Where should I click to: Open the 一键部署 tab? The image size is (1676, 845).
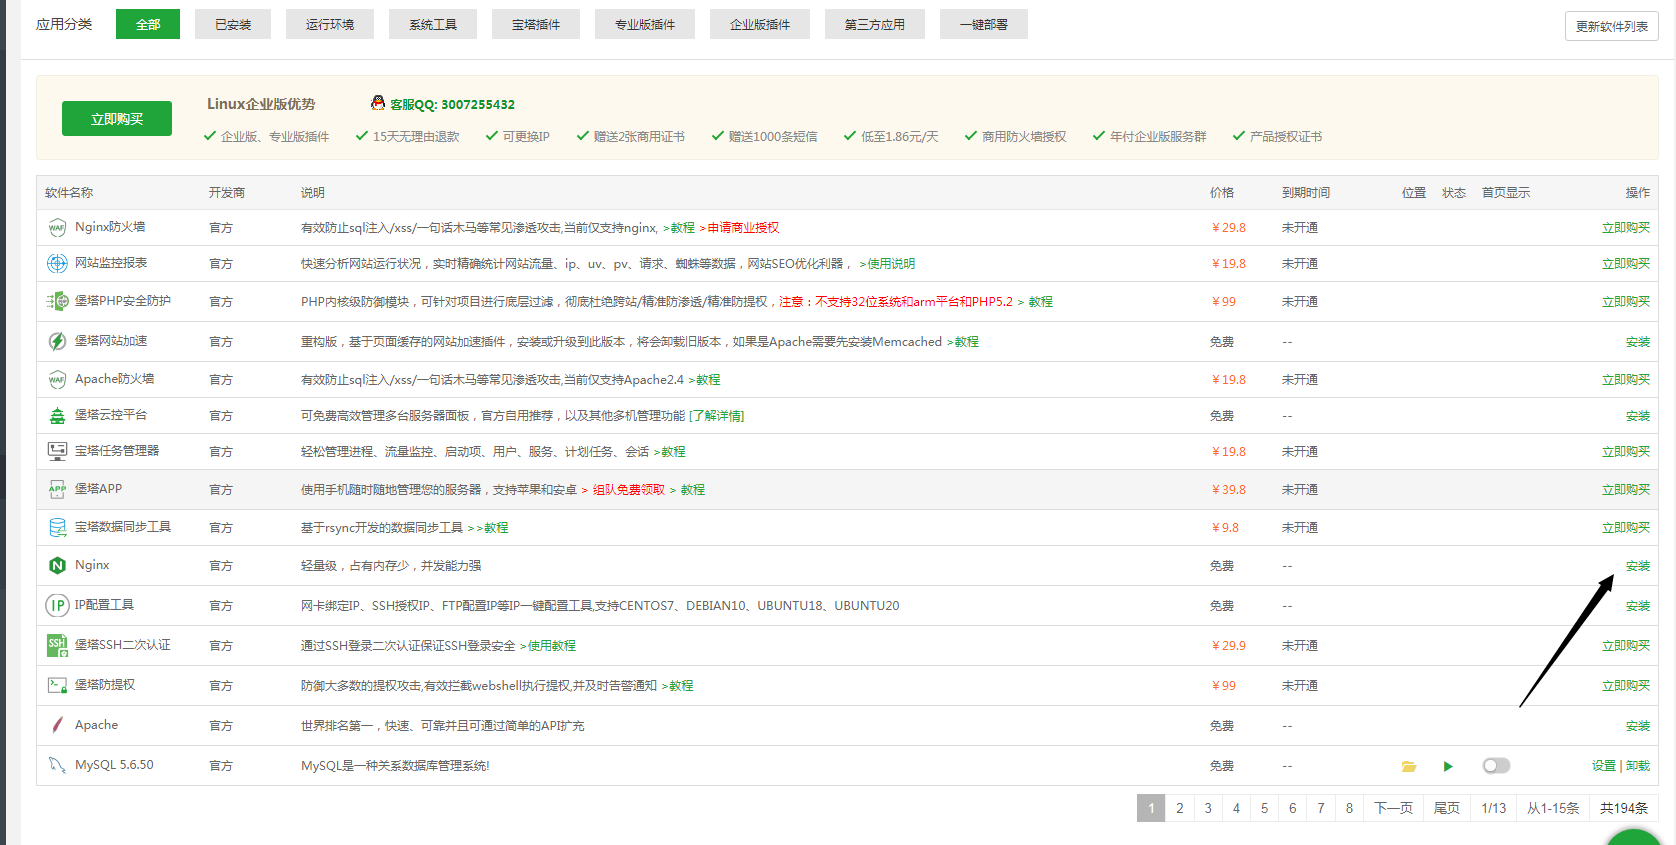pyautogui.click(x=984, y=24)
